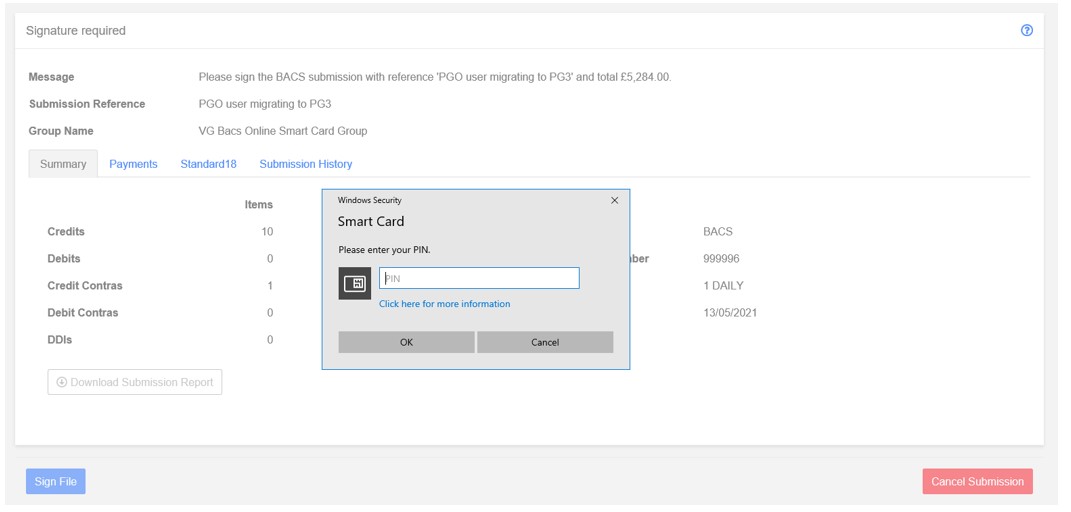Confirm the PIN with OK

(406, 342)
